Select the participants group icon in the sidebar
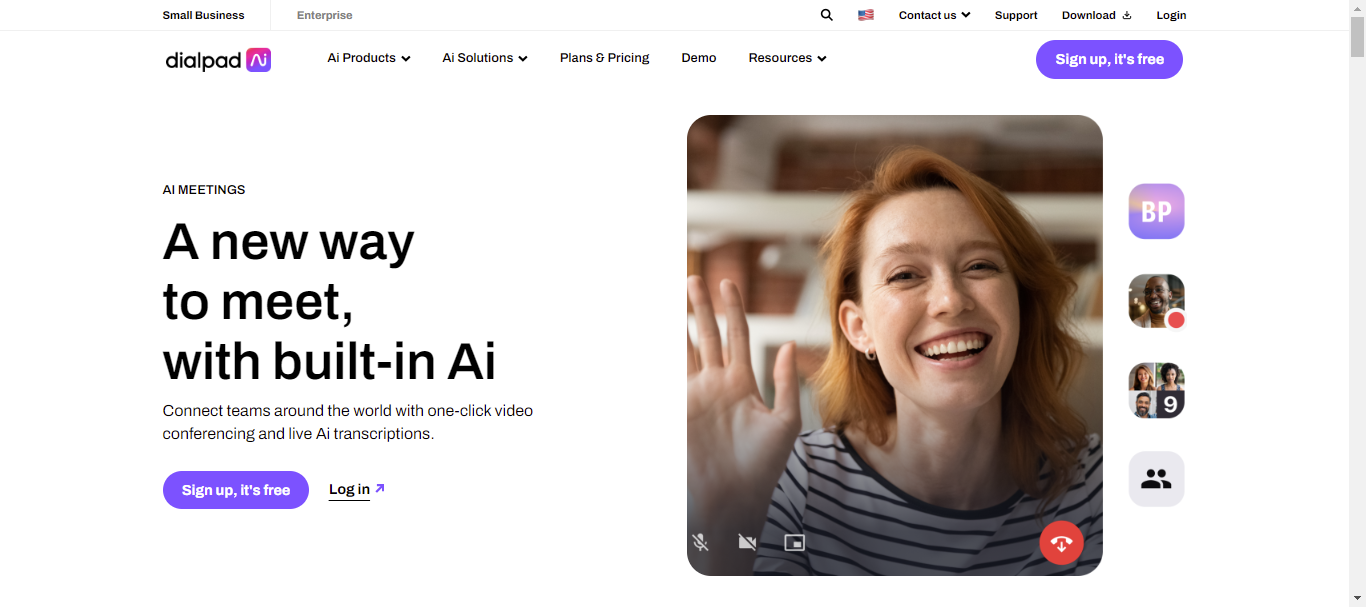1366x607 pixels. (1156, 478)
